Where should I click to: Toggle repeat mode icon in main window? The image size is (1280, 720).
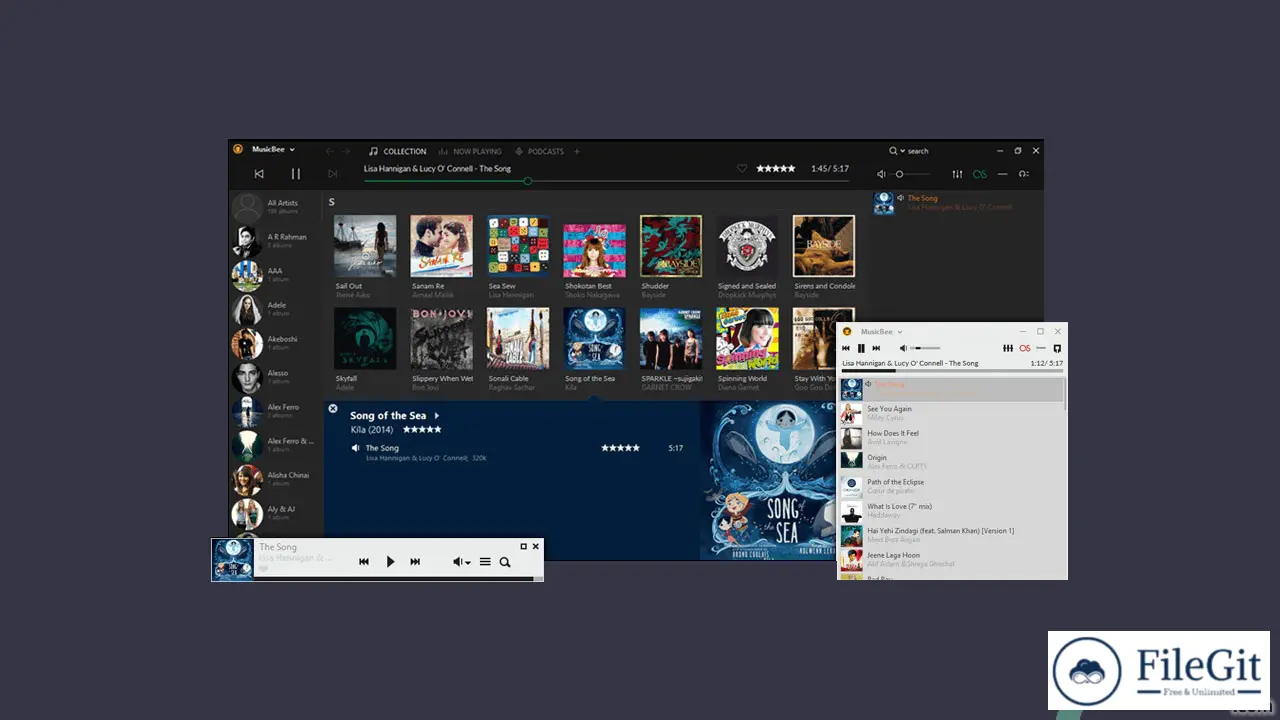(1024, 174)
